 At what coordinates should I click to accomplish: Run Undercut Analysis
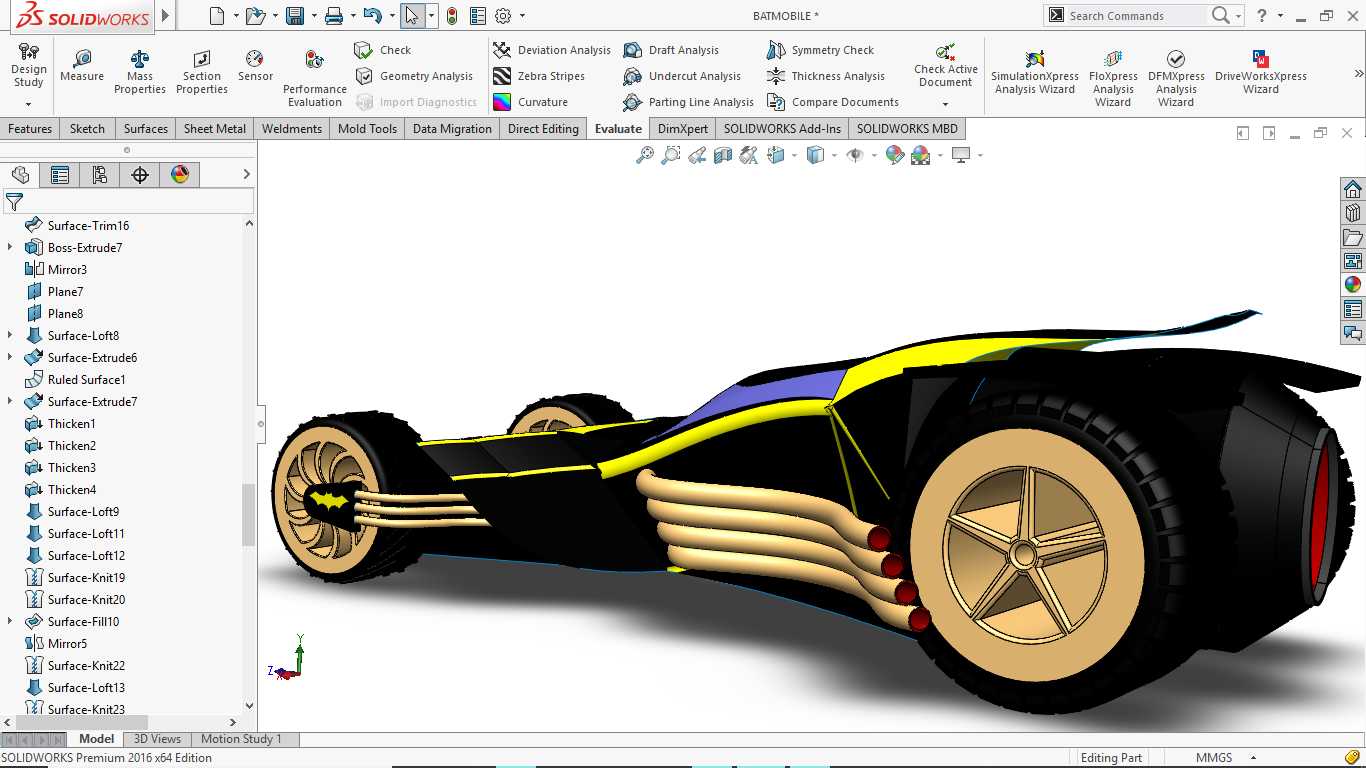[682, 76]
